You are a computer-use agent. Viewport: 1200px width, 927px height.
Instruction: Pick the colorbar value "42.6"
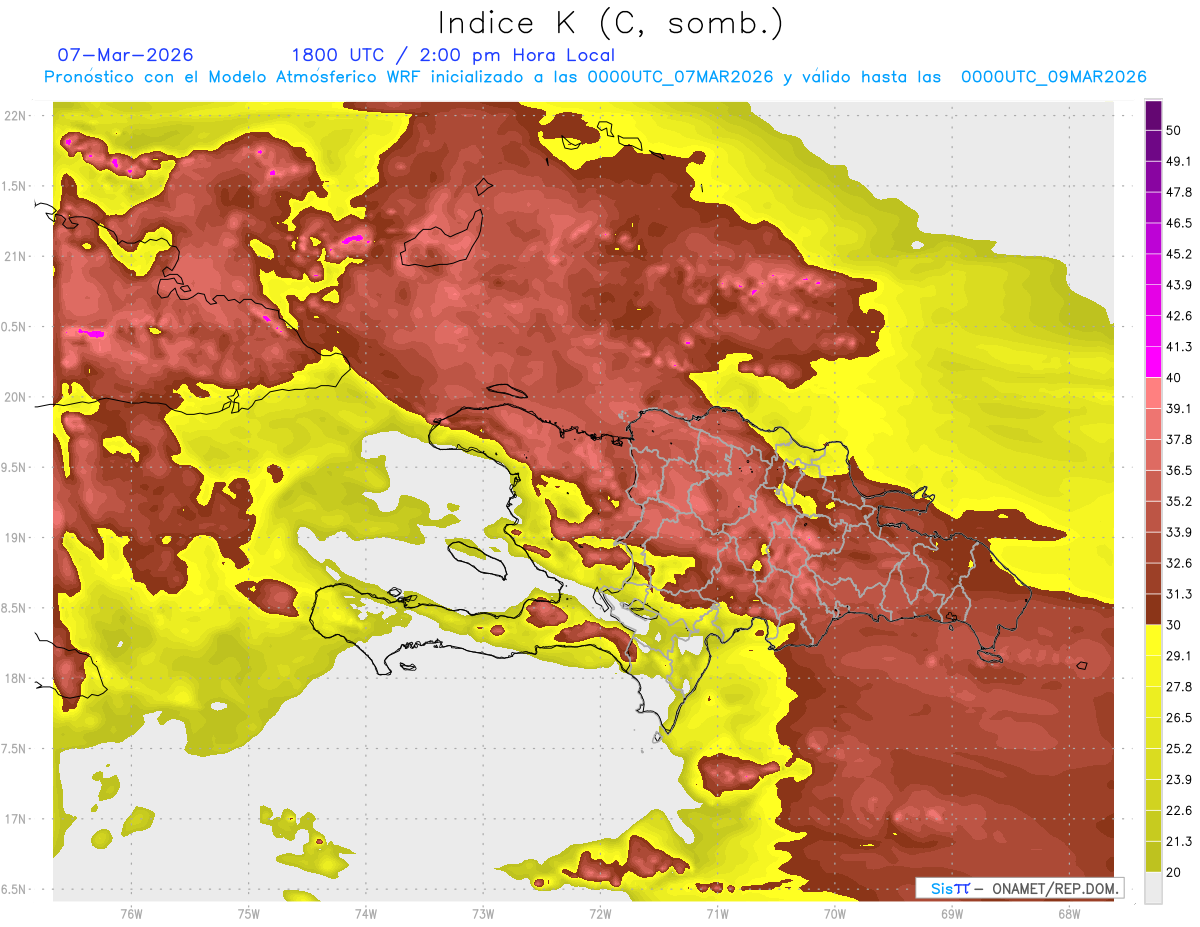click(x=1179, y=316)
